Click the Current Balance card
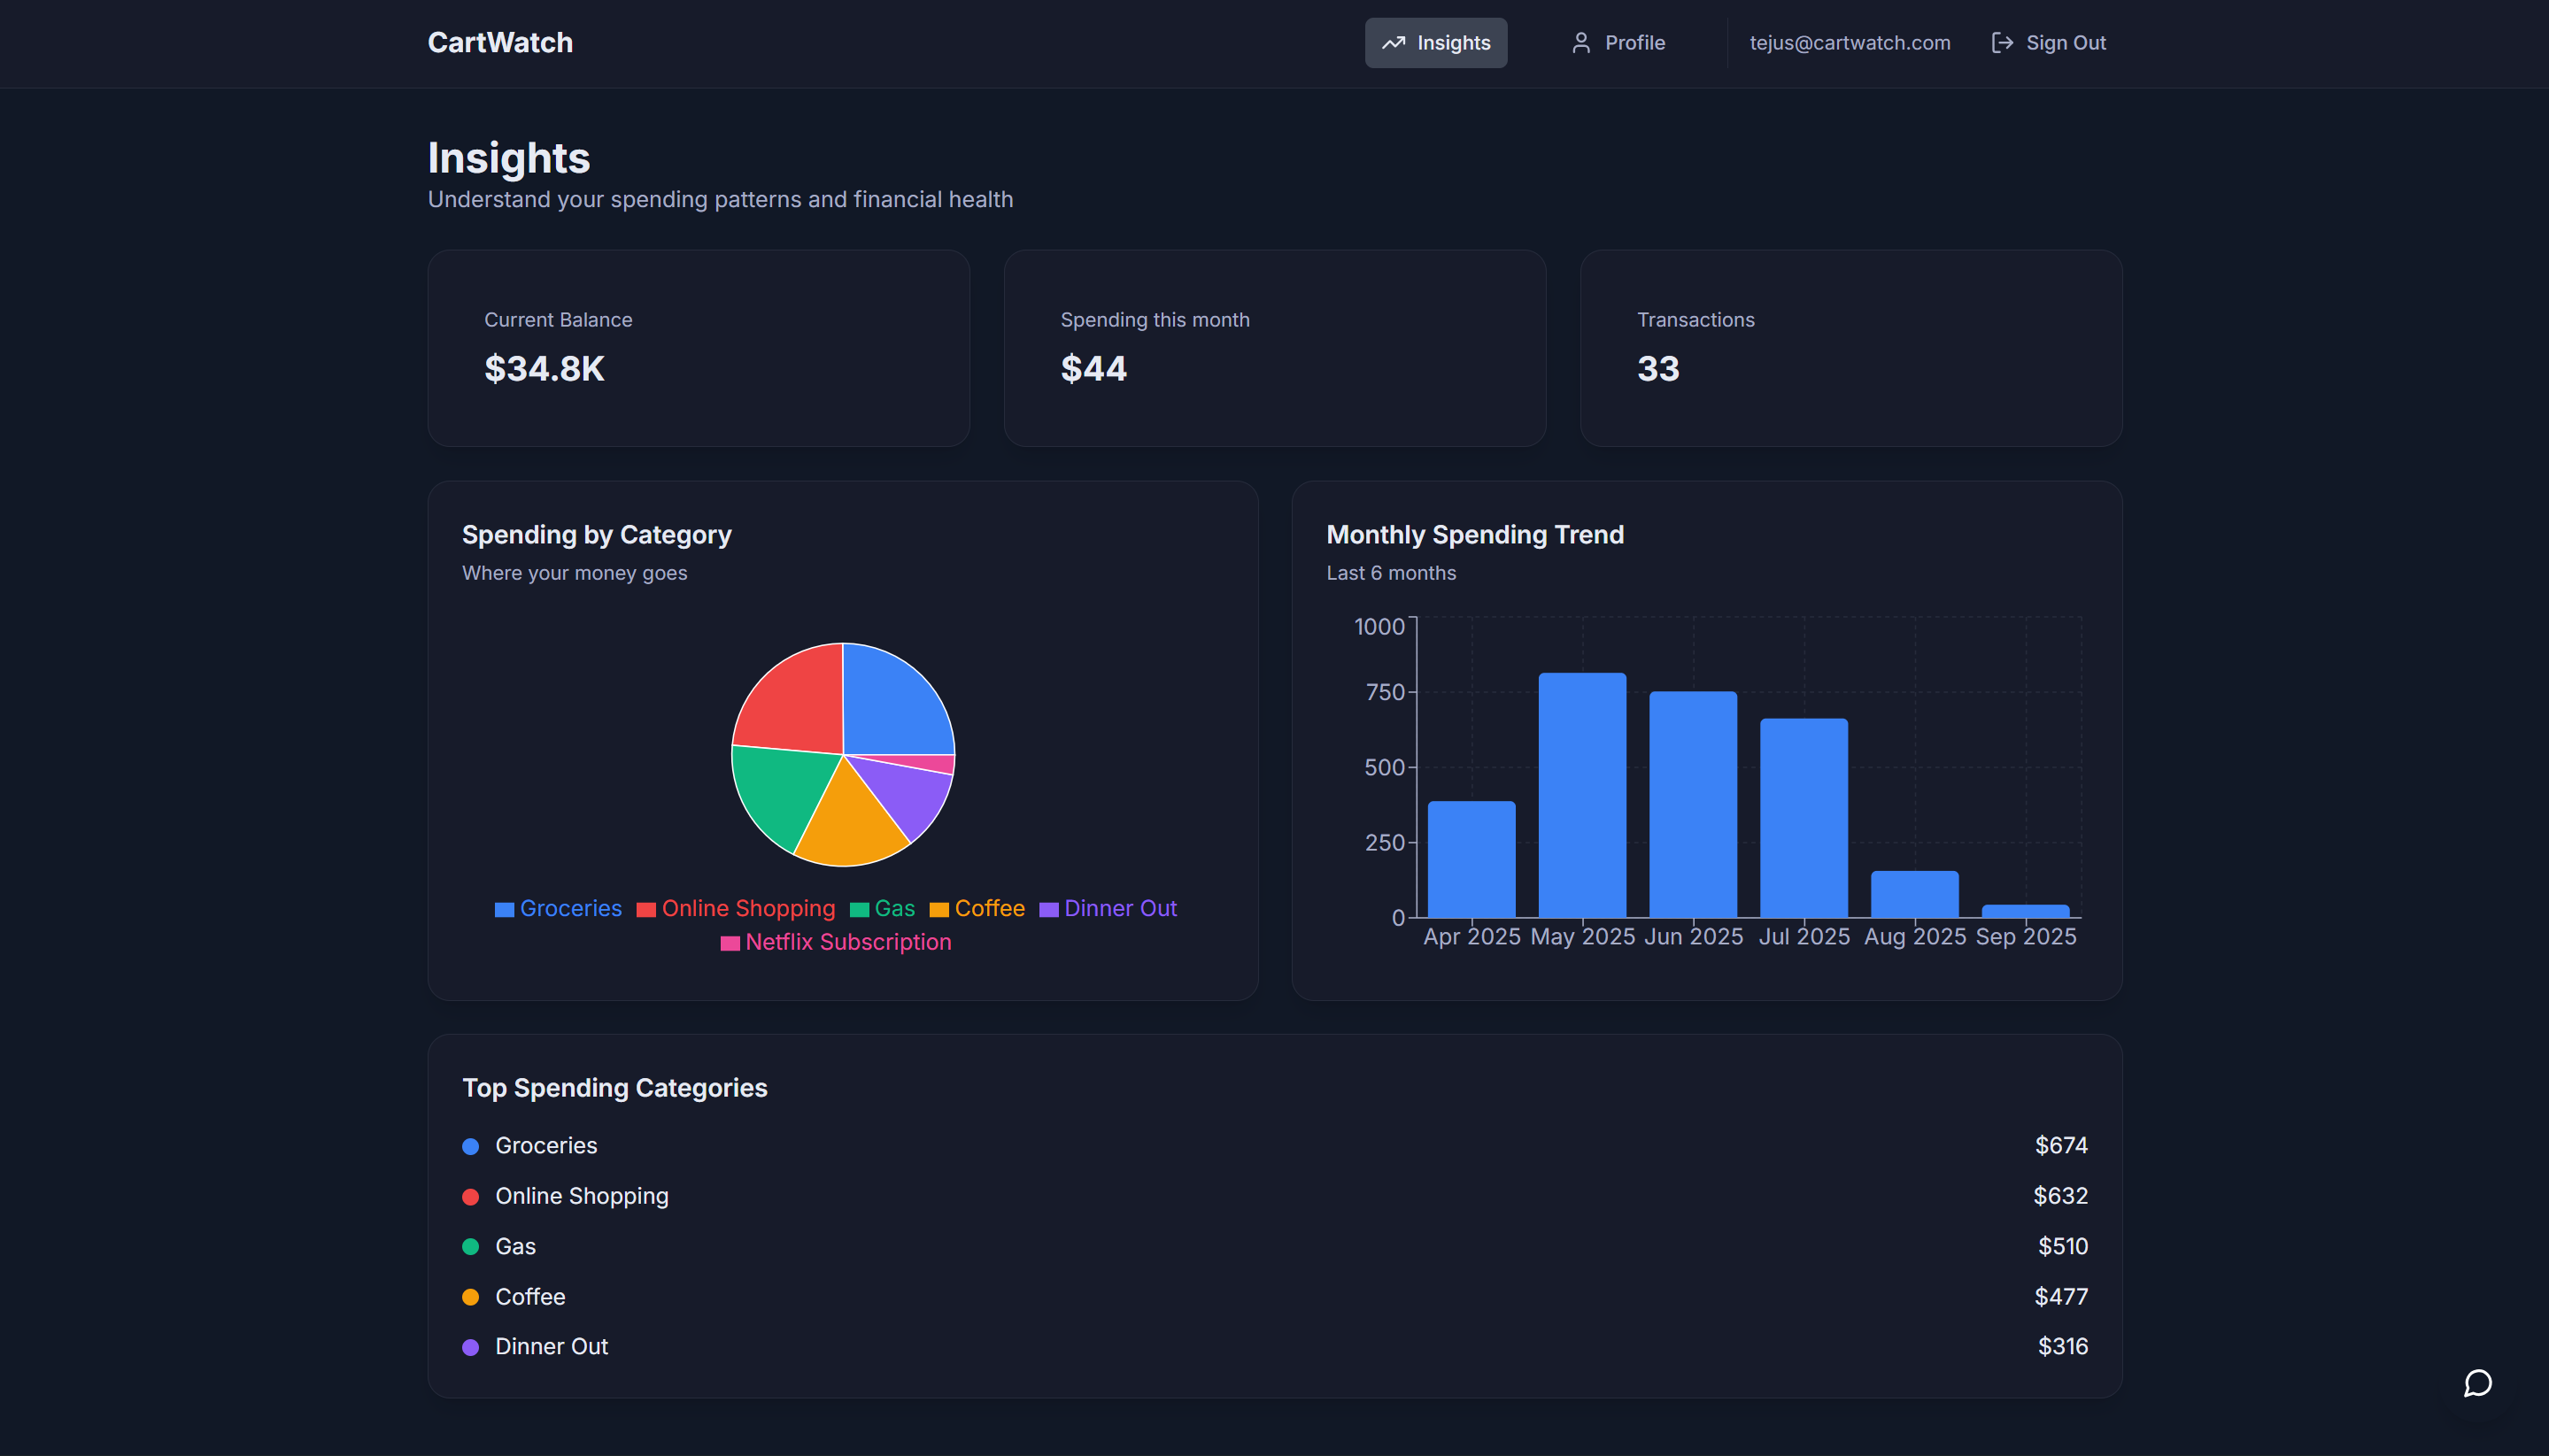Image resolution: width=2549 pixels, height=1456 pixels. (698, 348)
